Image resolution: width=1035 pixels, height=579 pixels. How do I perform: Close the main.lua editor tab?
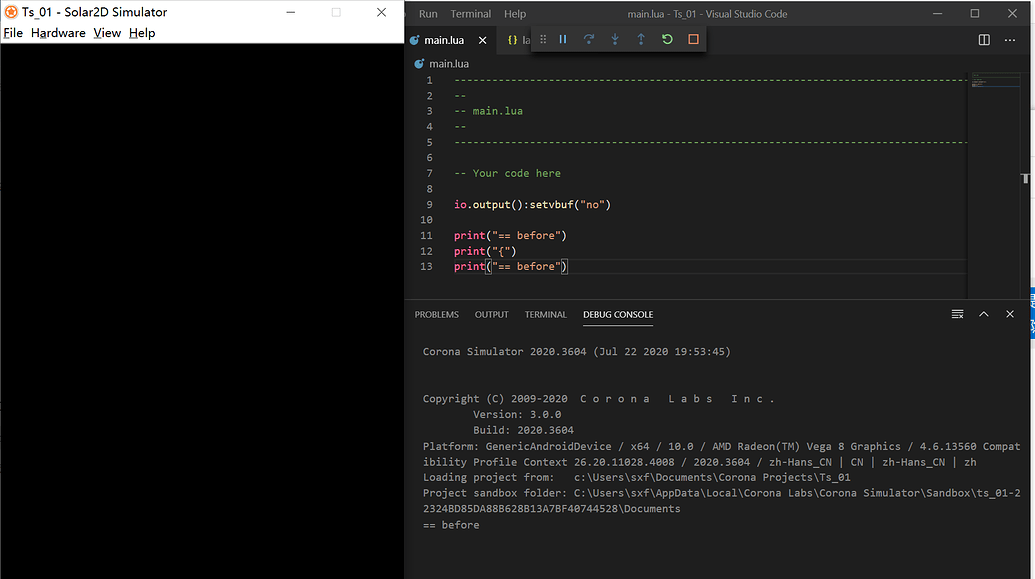click(x=482, y=39)
